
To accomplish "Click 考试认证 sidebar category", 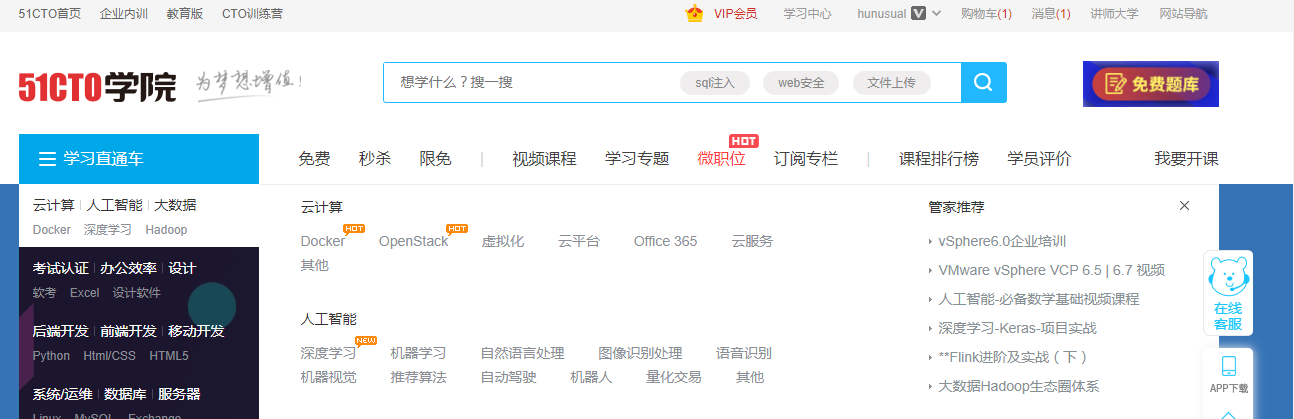I will [60, 268].
